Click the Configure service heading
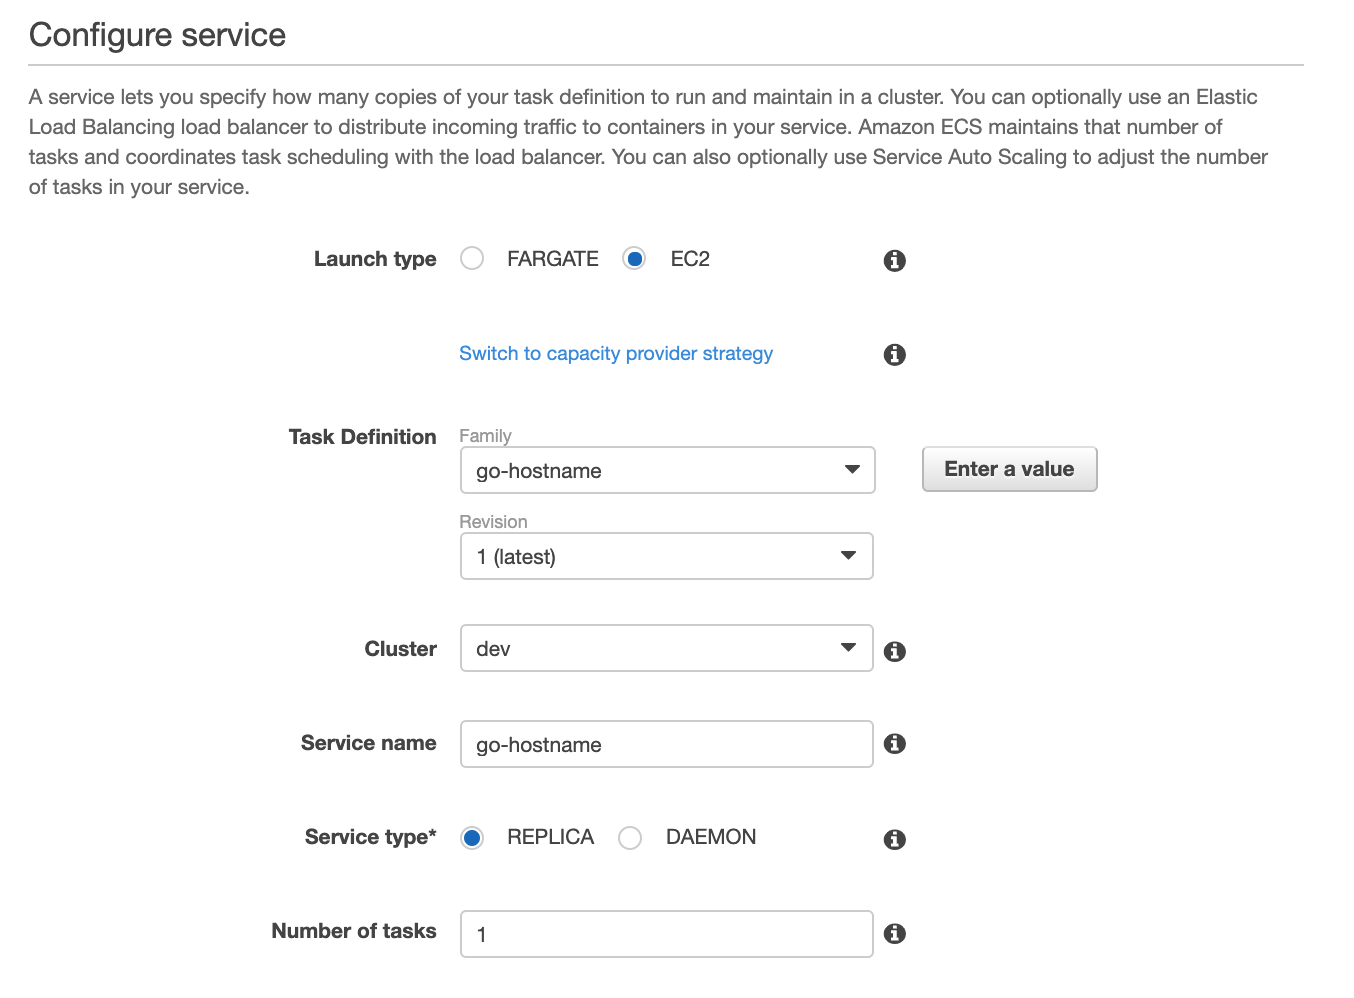 [x=158, y=35]
